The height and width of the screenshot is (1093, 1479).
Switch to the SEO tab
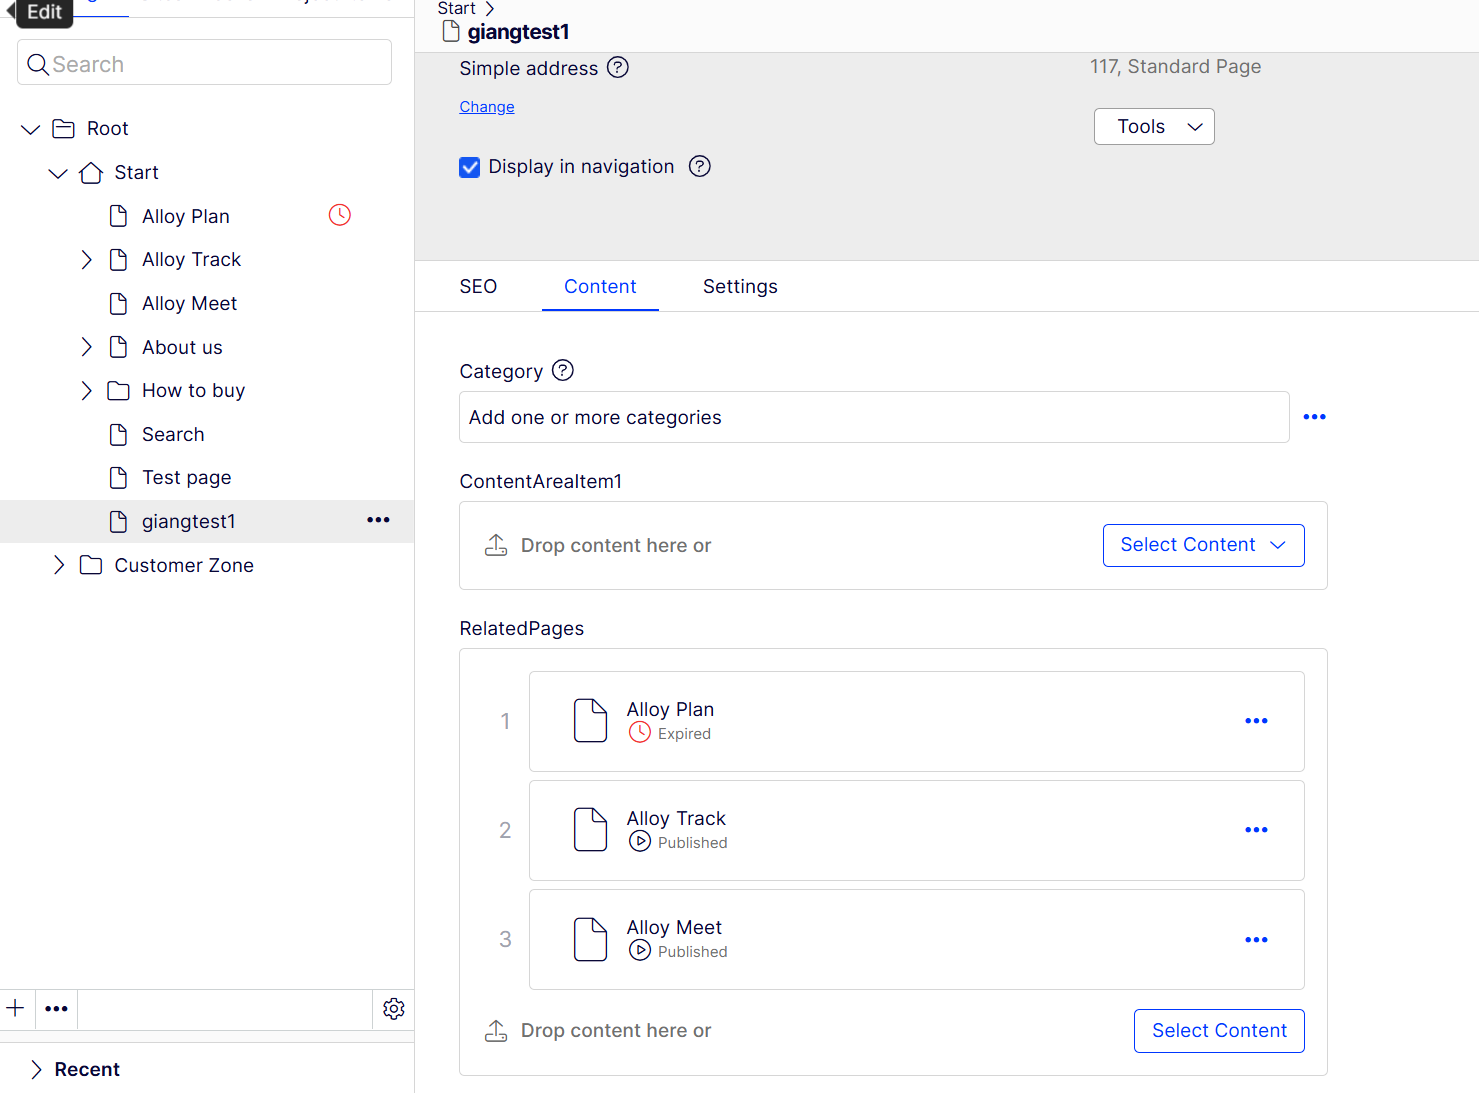tap(478, 287)
